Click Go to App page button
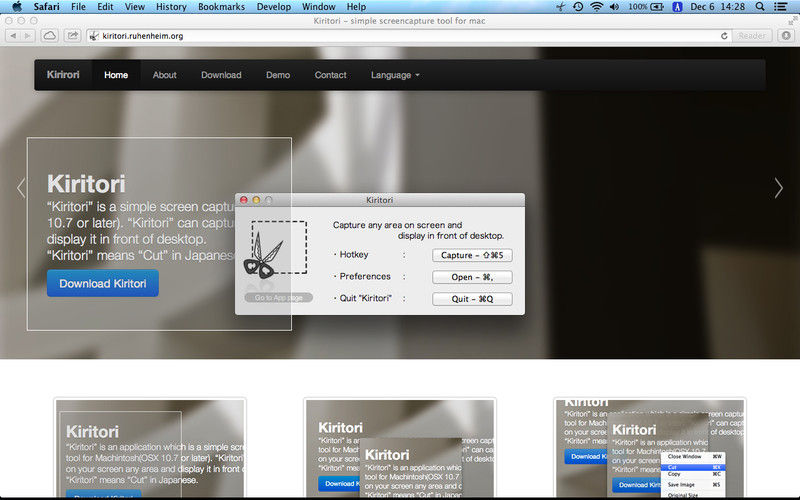This screenshot has width=800, height=500. [x=279, y=297]
